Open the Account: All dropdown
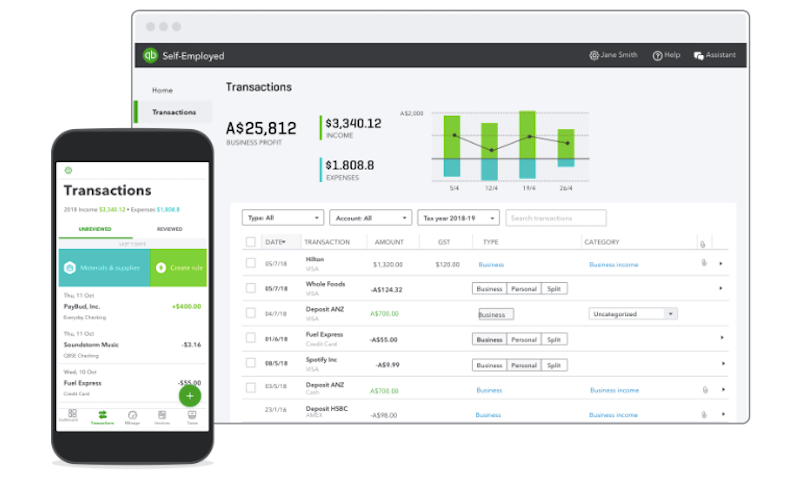The image size is (800, 486). coord(370,218)
